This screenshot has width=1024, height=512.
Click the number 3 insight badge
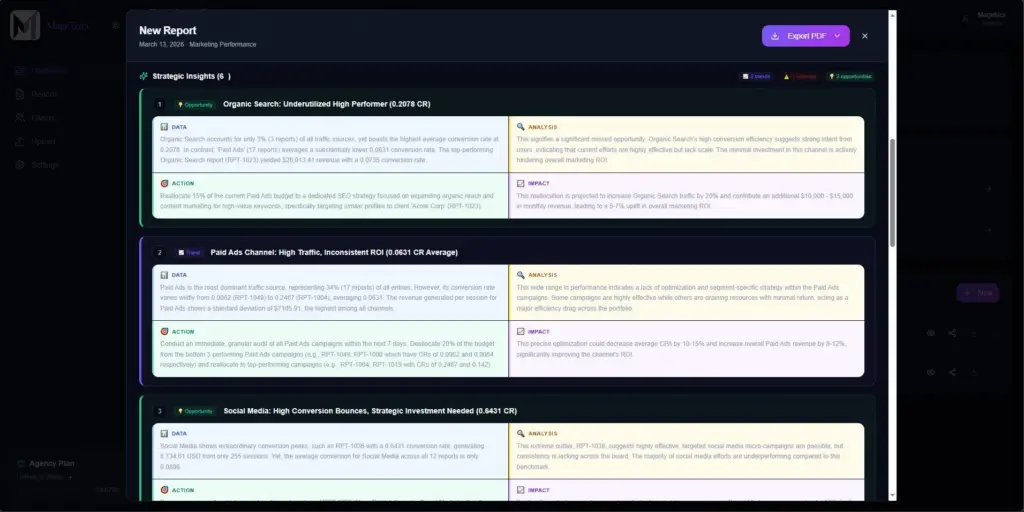[x=159, y=411]
